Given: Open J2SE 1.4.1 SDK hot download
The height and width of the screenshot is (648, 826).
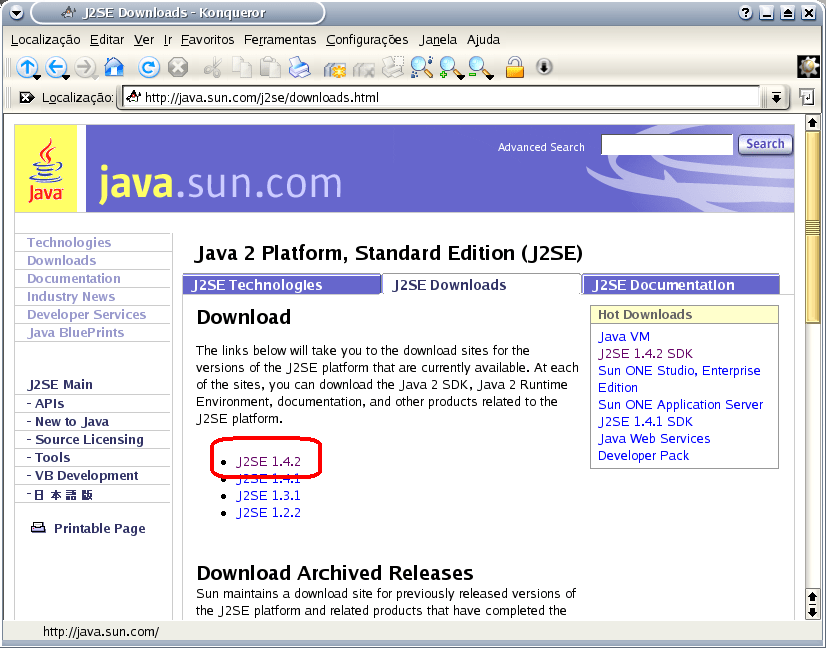Looking at the screenshot, I should pos(645,421).
